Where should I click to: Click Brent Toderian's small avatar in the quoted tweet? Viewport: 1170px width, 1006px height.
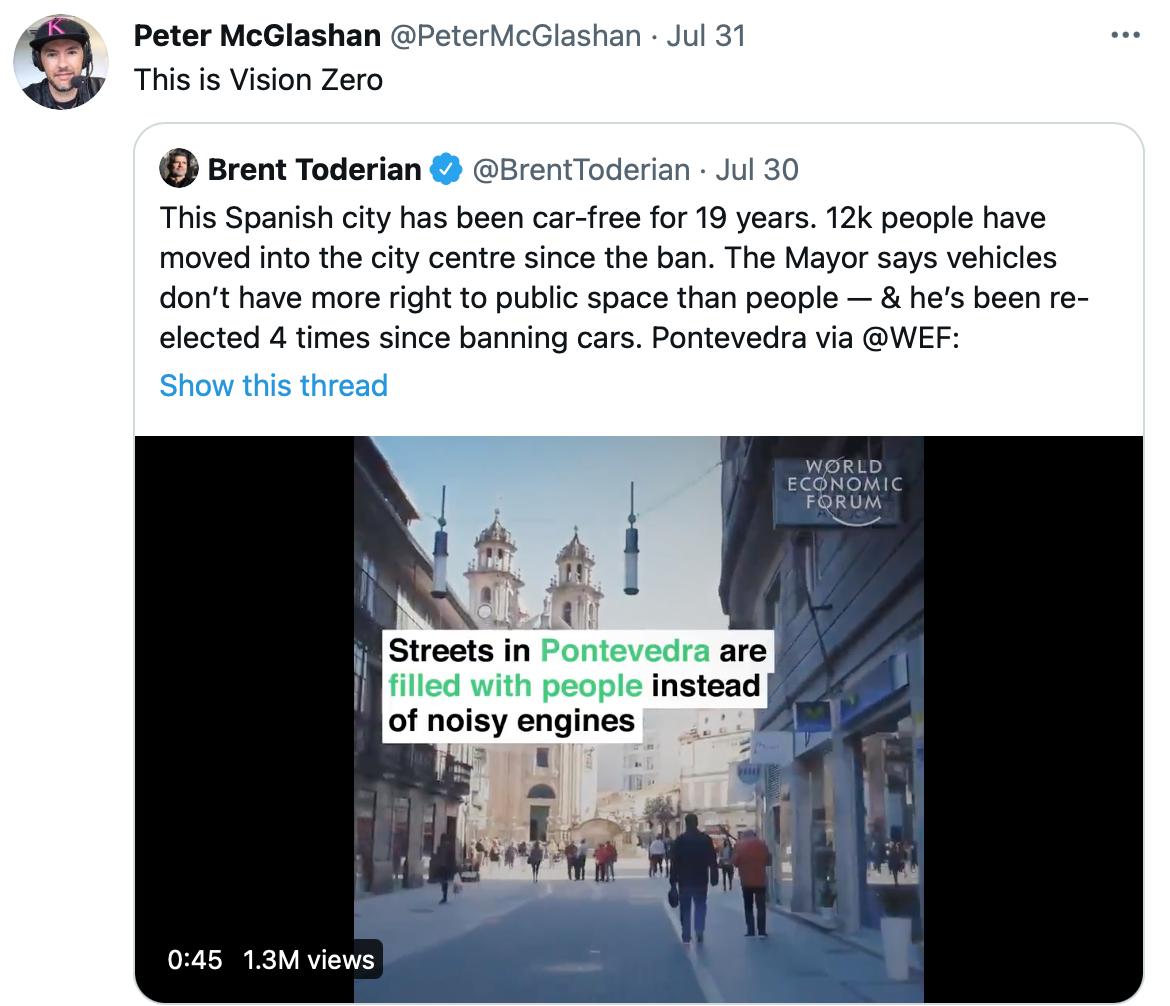coord(179,170)
